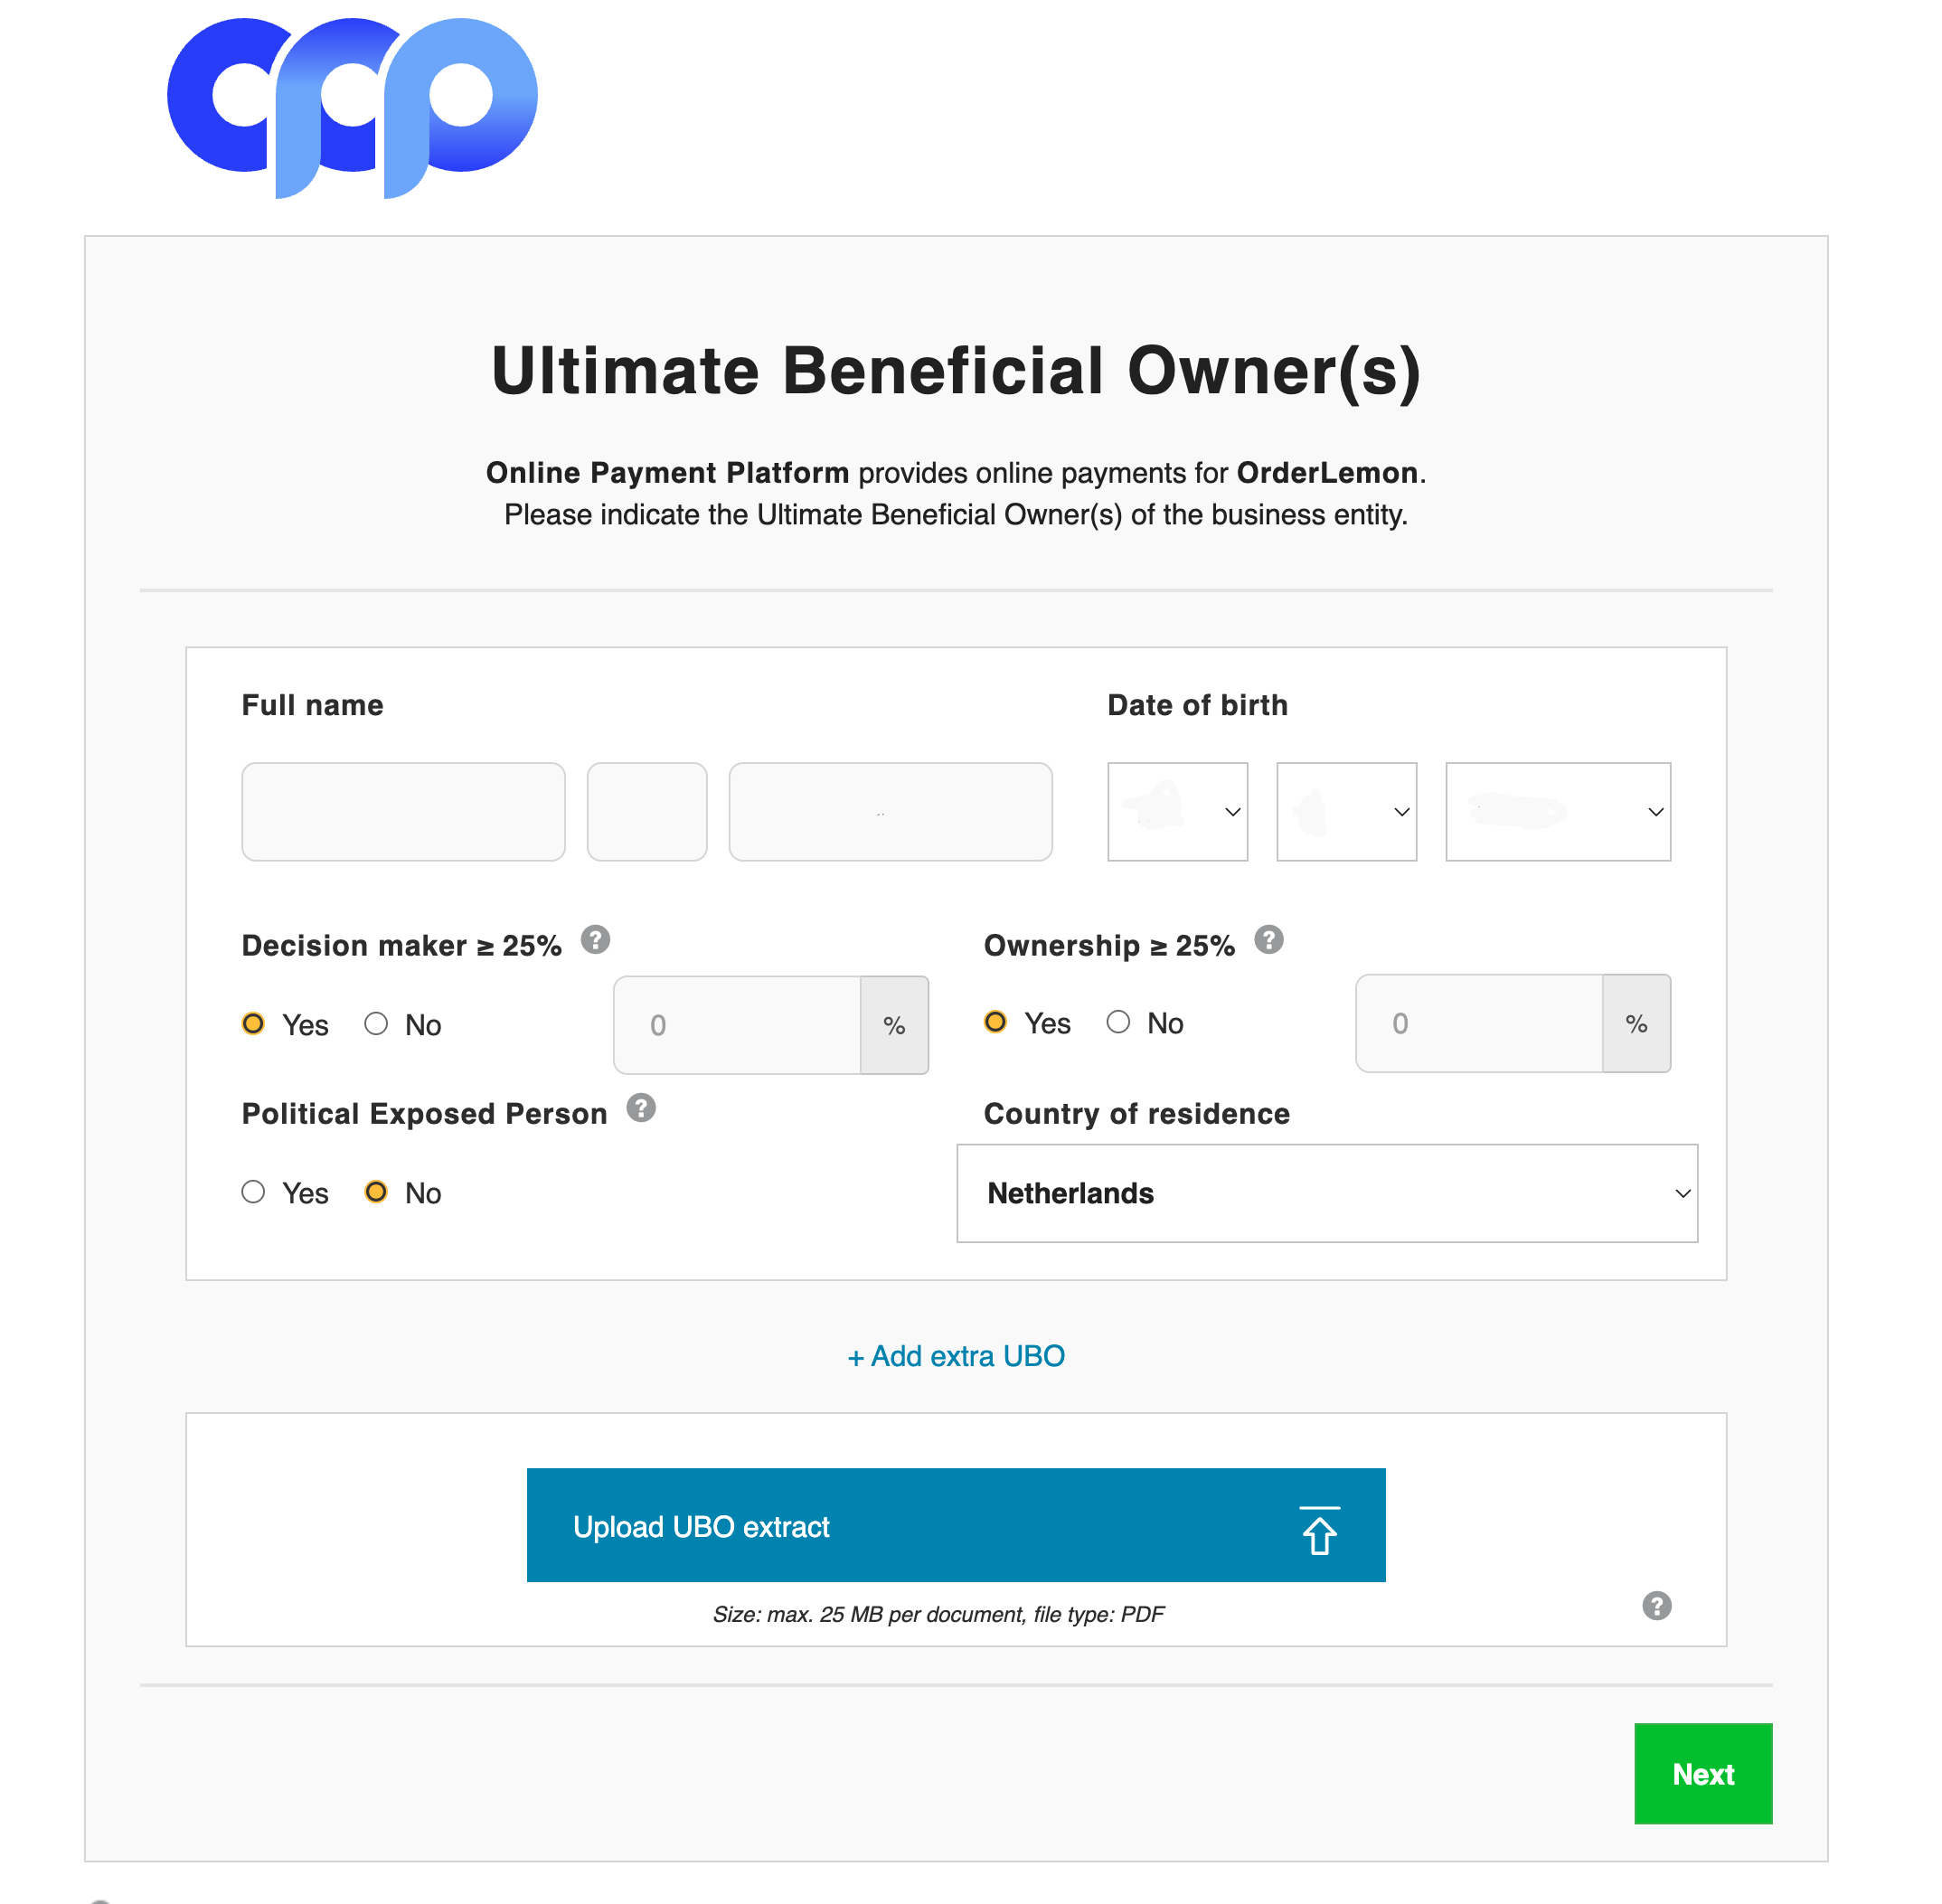Viewport: 1942px width, 1904px height.
Task: Click the Upload UBO extract button
Action: (x=955, y=1525)
